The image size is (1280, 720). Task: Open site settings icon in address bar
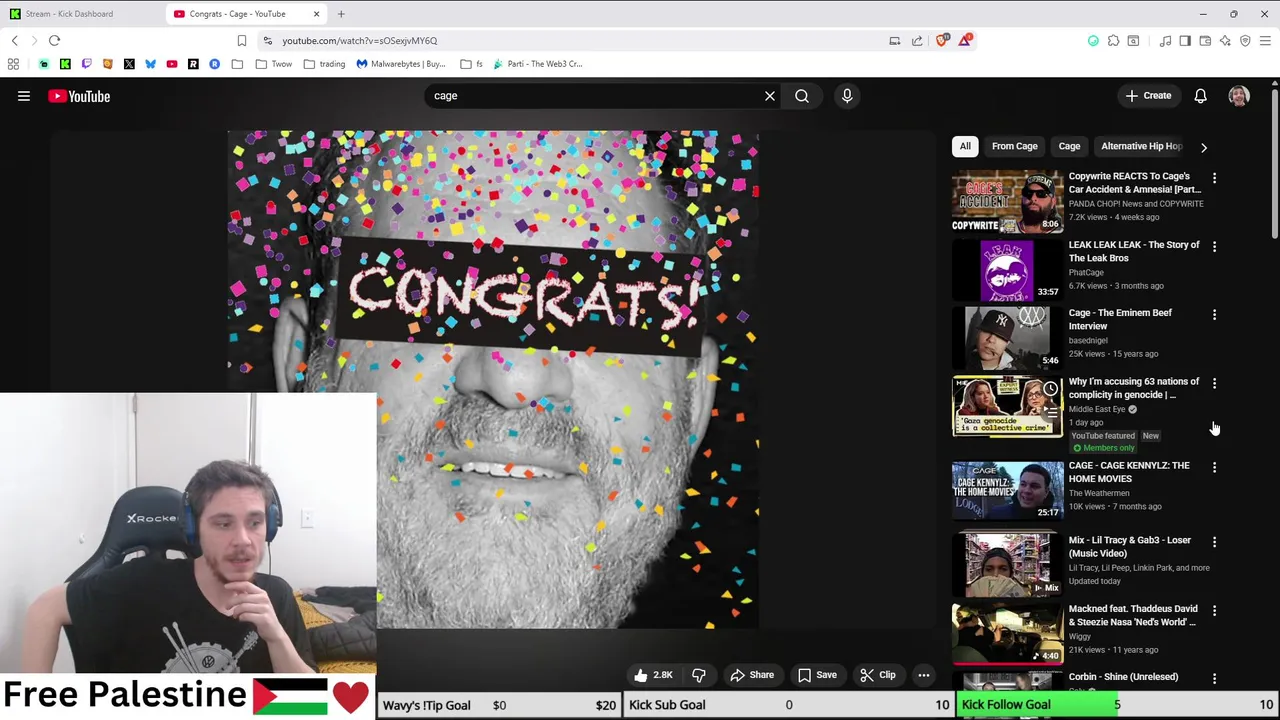click(x=267, y=41)
